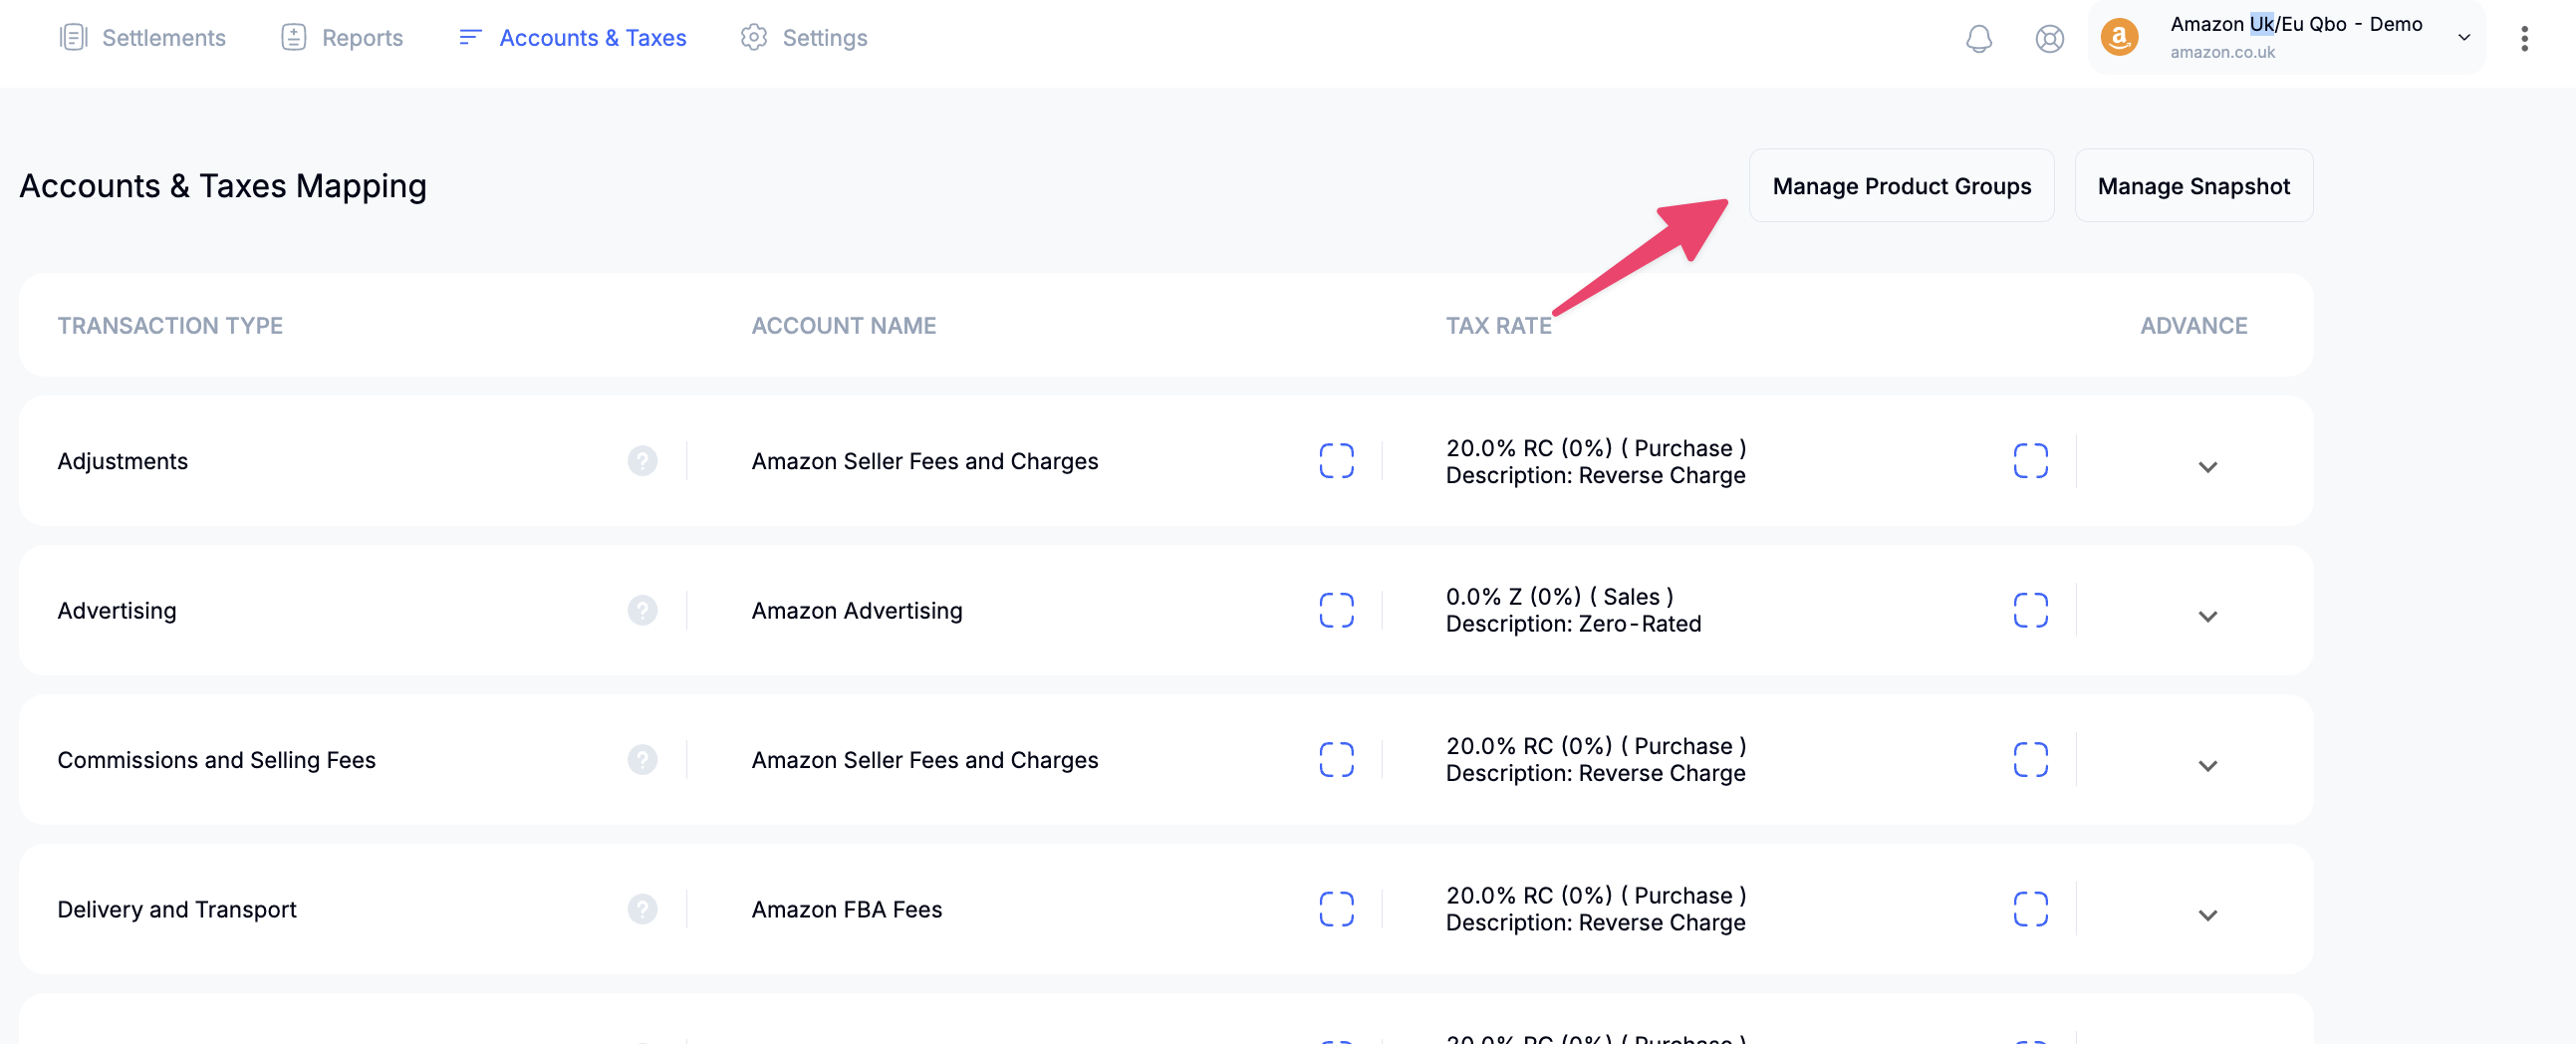Expand advanced options for Advertising
This screenshot has width=2576, height=1044.
(2208, 616)
